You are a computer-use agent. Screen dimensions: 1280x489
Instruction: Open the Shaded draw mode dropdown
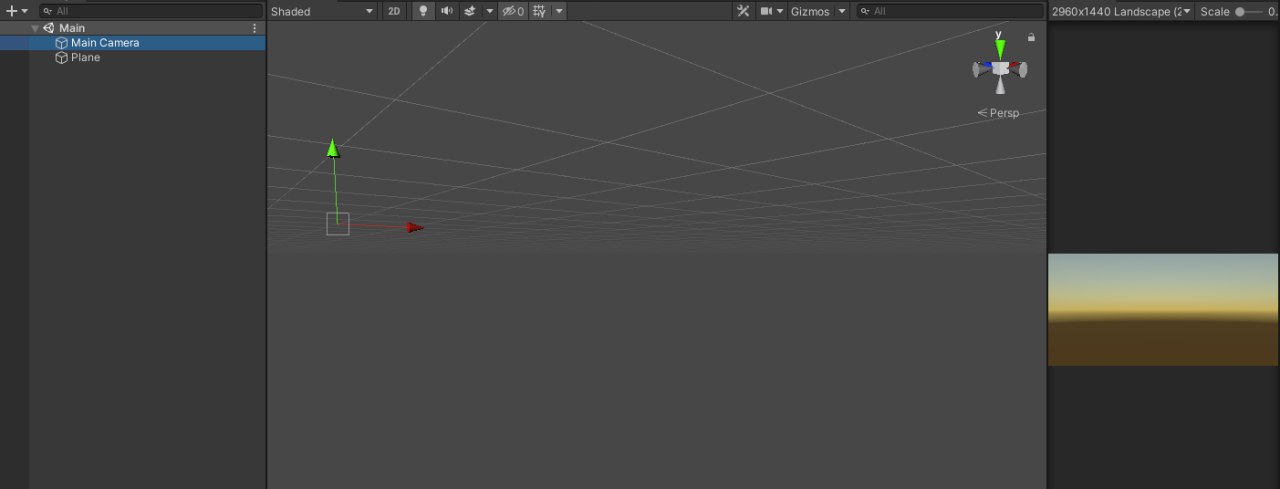pyautogui.click(x=323, y=11)
